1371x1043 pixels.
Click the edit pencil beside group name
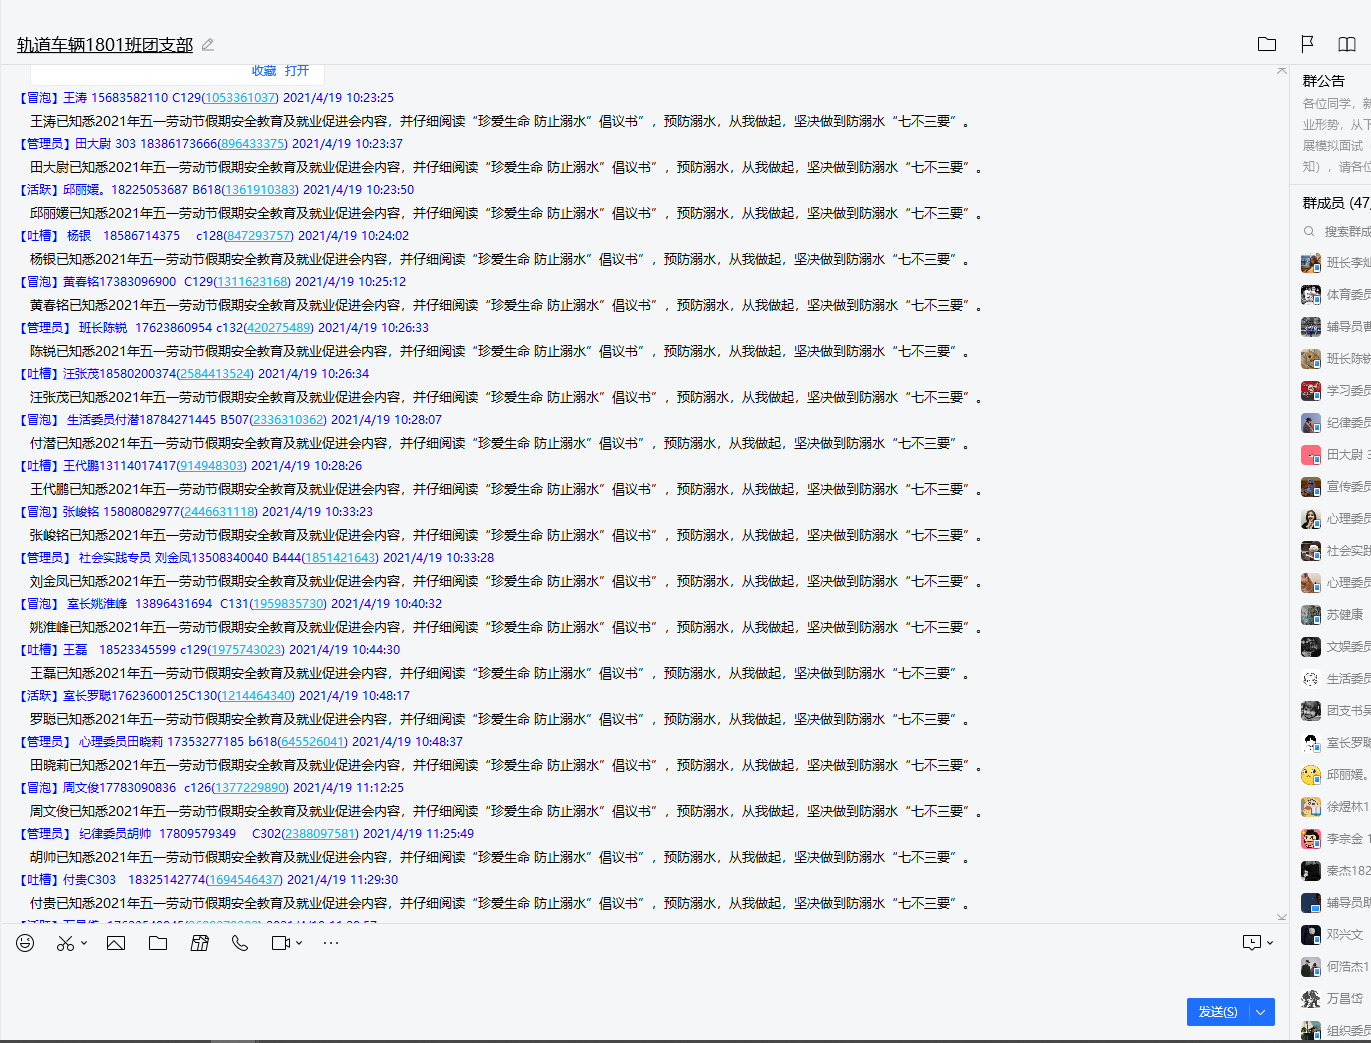pyautogui.click(x=208, y=45)
